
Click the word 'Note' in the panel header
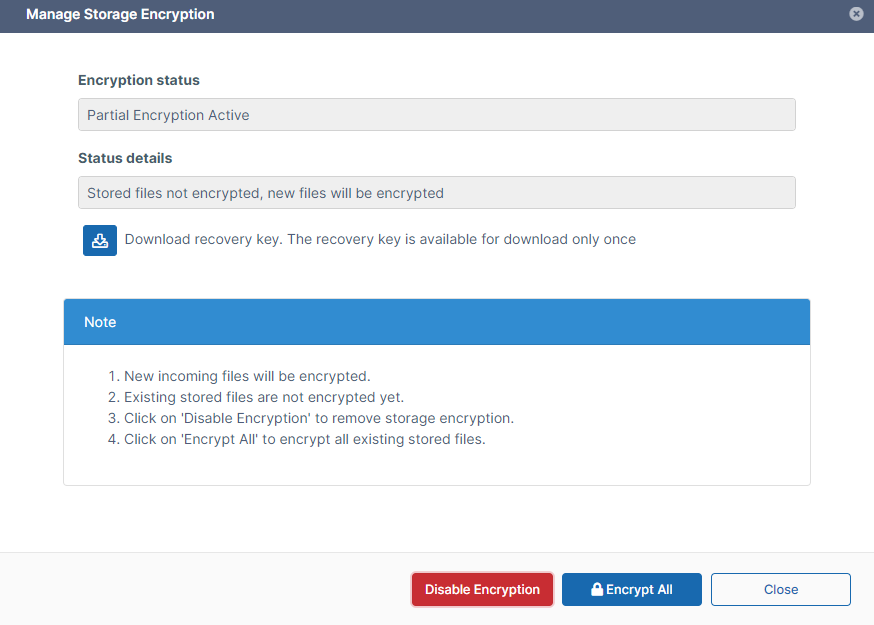click(100, 322)
